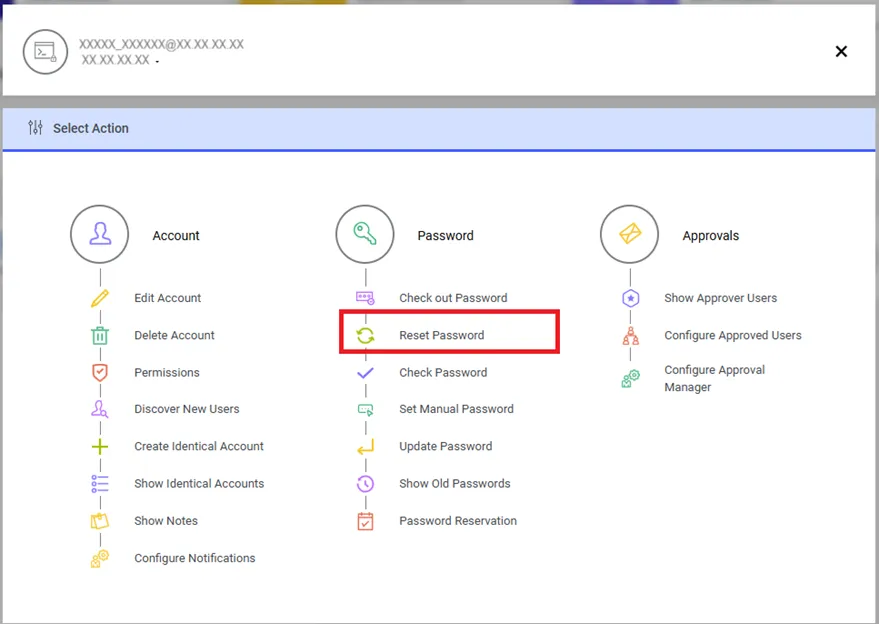Select Check out Password
Image resolution: width=879 pixels, height=624 pixels.
coord(453,298)
